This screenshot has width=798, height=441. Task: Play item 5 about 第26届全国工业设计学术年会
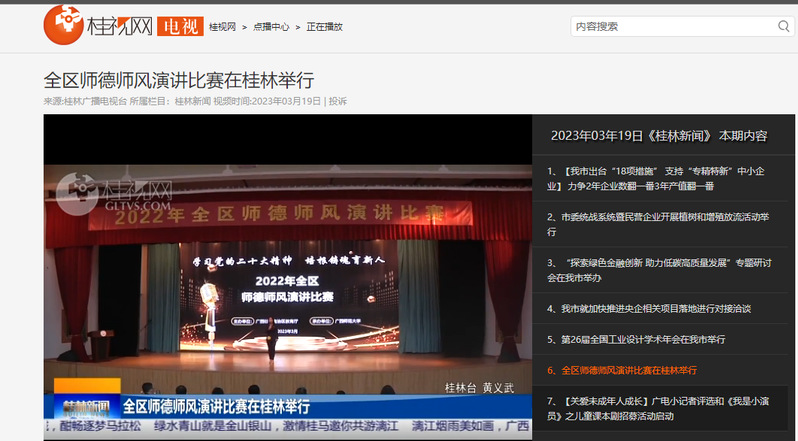click(x=642, y=340)
